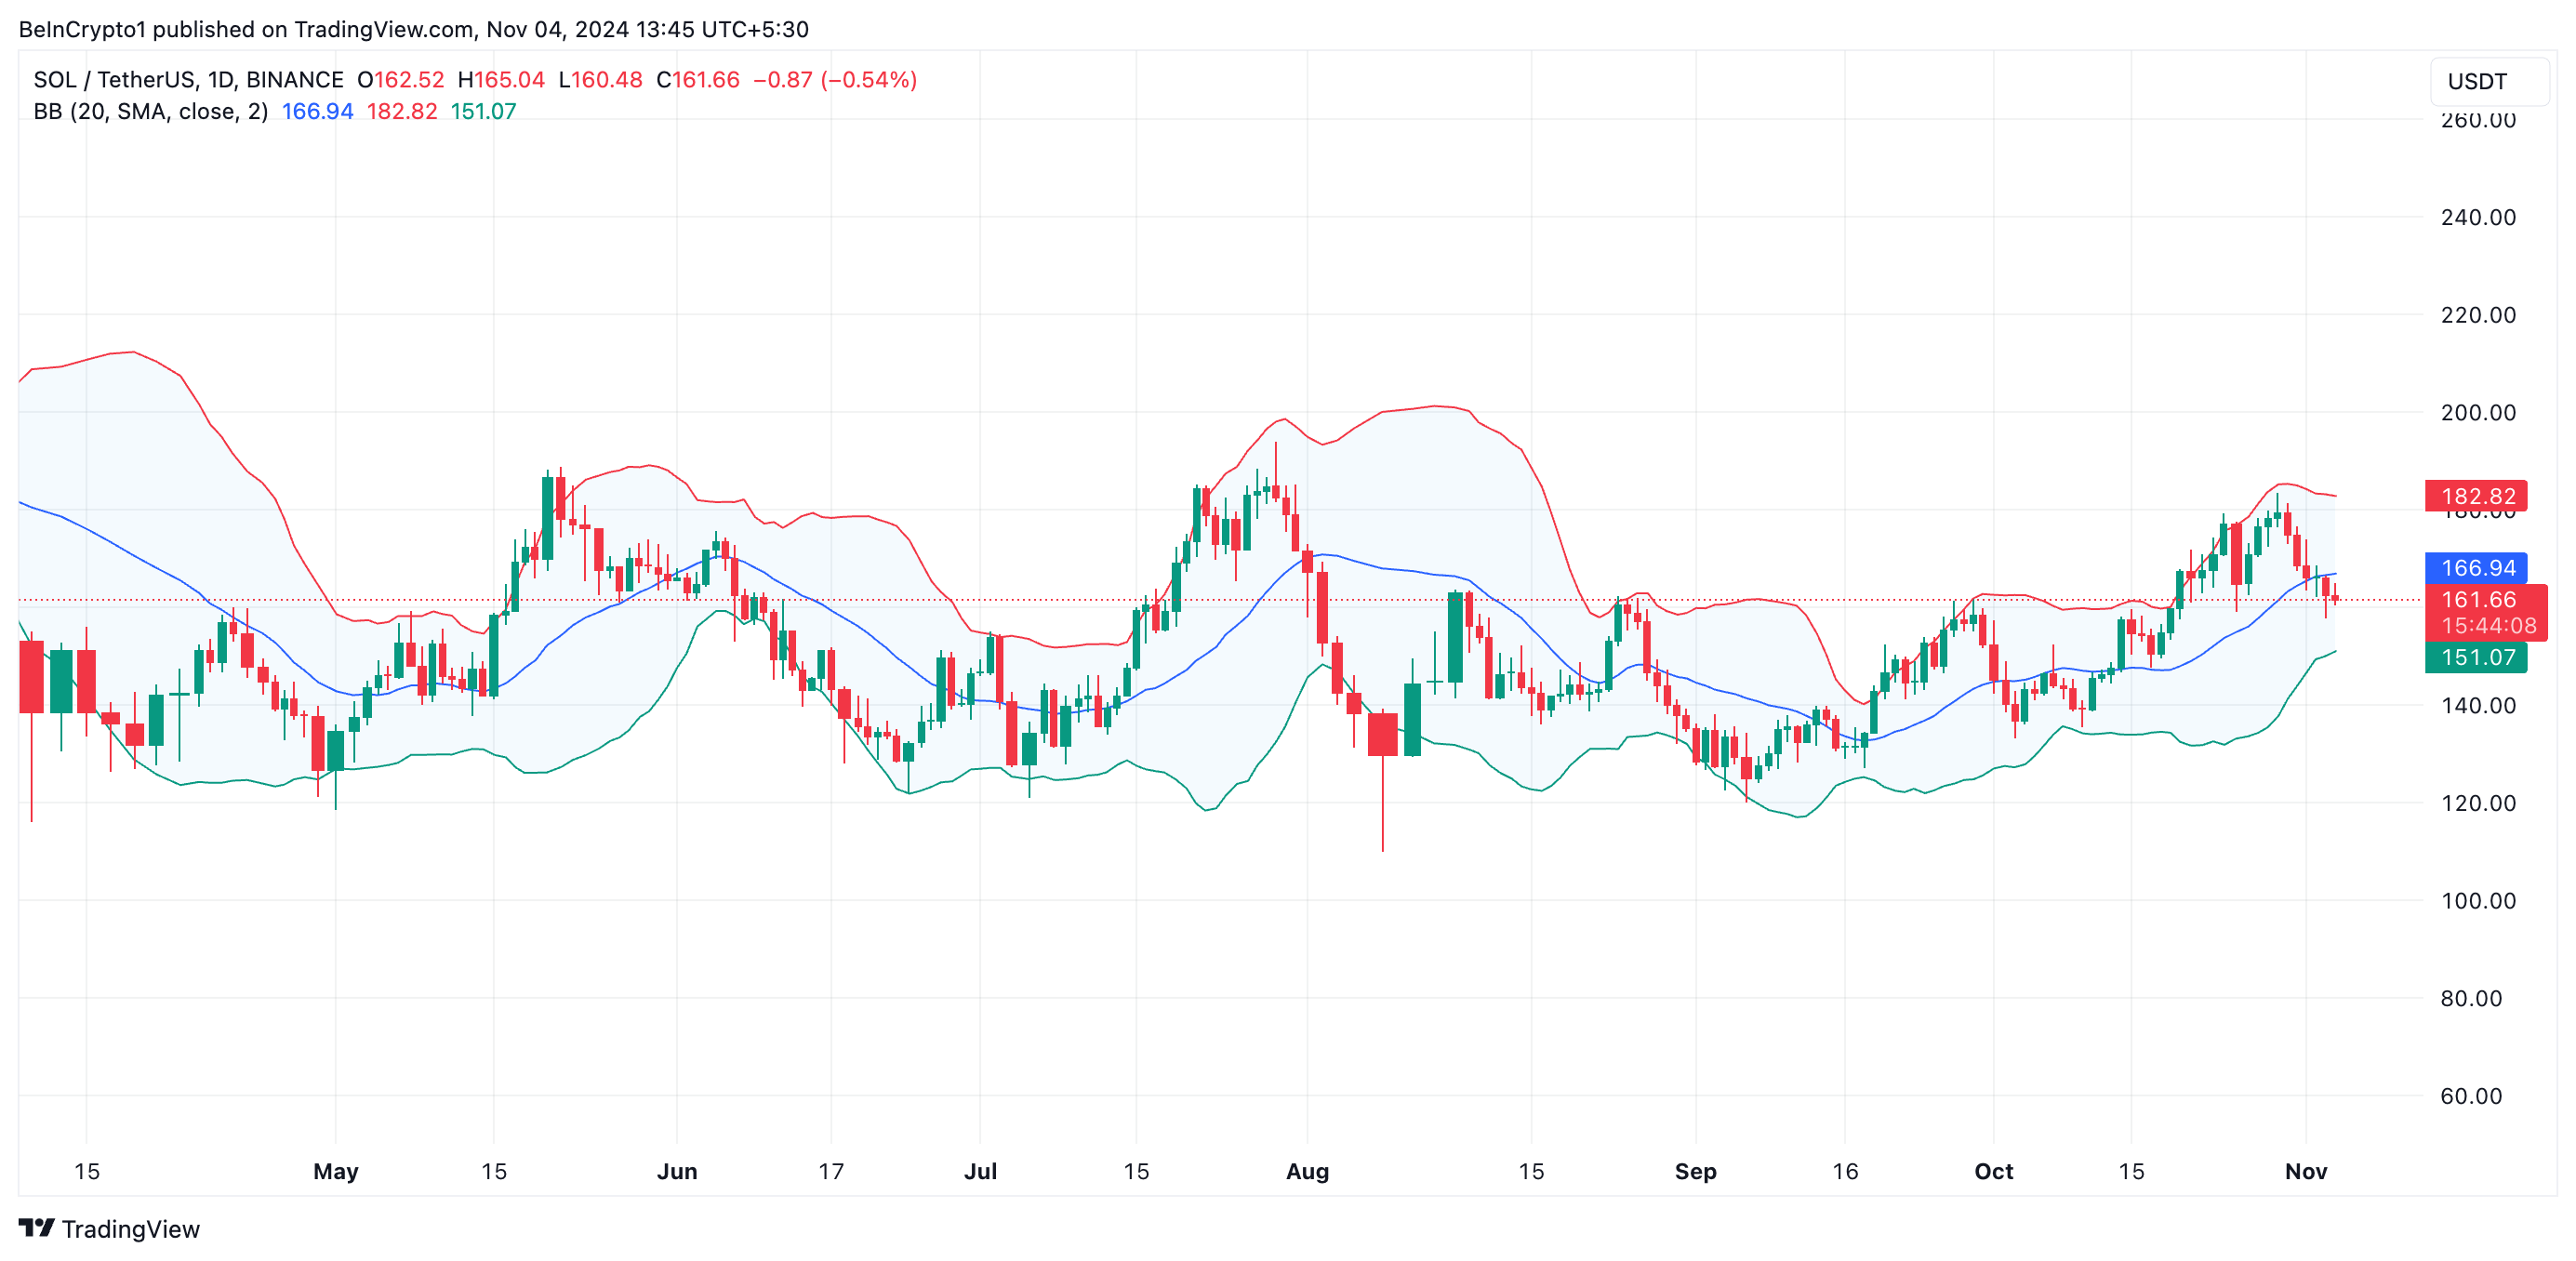Click the BB (20, SMA, close, 2) indicator label
This screenshot has height=1261, width=2576.
click(x=151, y=111)
